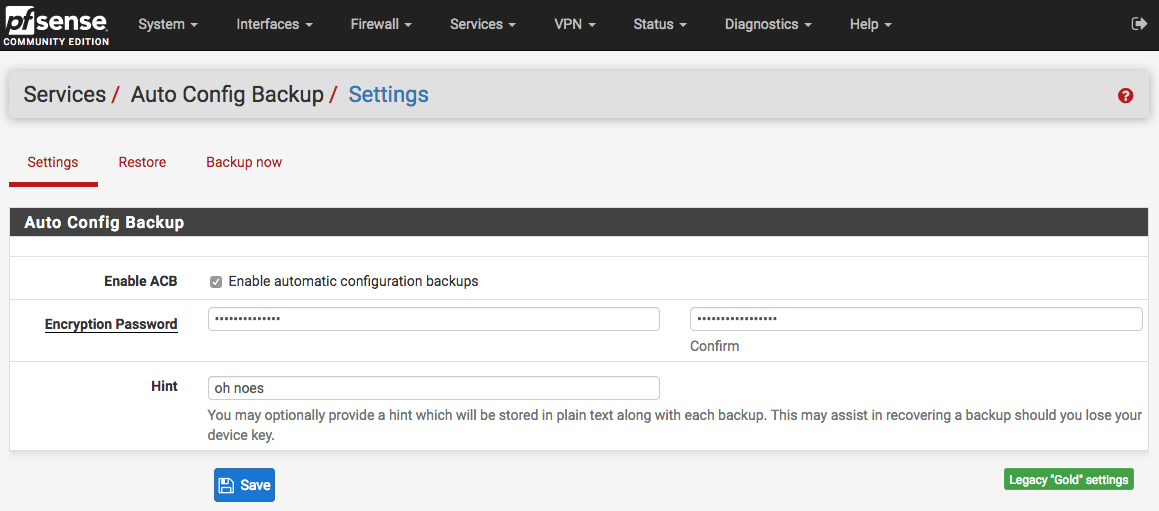Switch to the Backup now tab
Viewport: 1159px width, 511px height.
click(x=244, y=162)
